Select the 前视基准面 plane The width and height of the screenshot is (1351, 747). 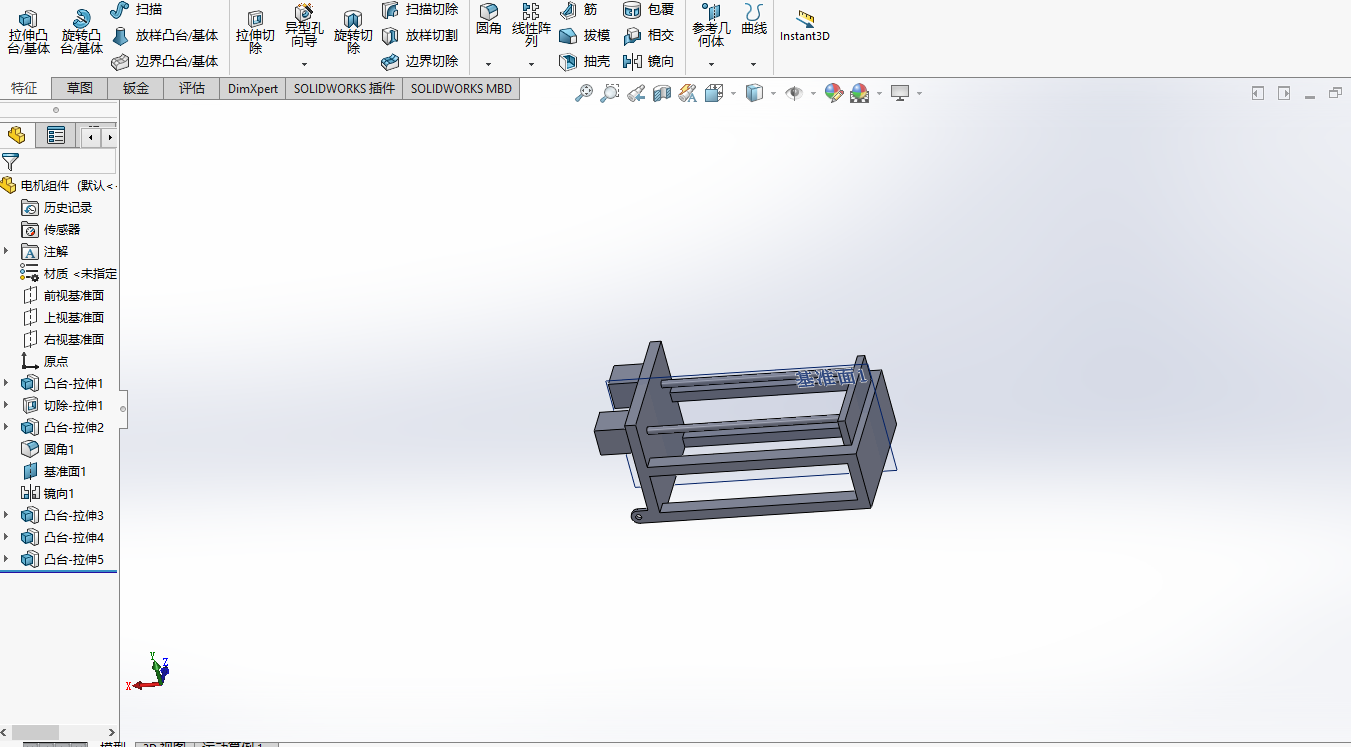pos(62,295)
